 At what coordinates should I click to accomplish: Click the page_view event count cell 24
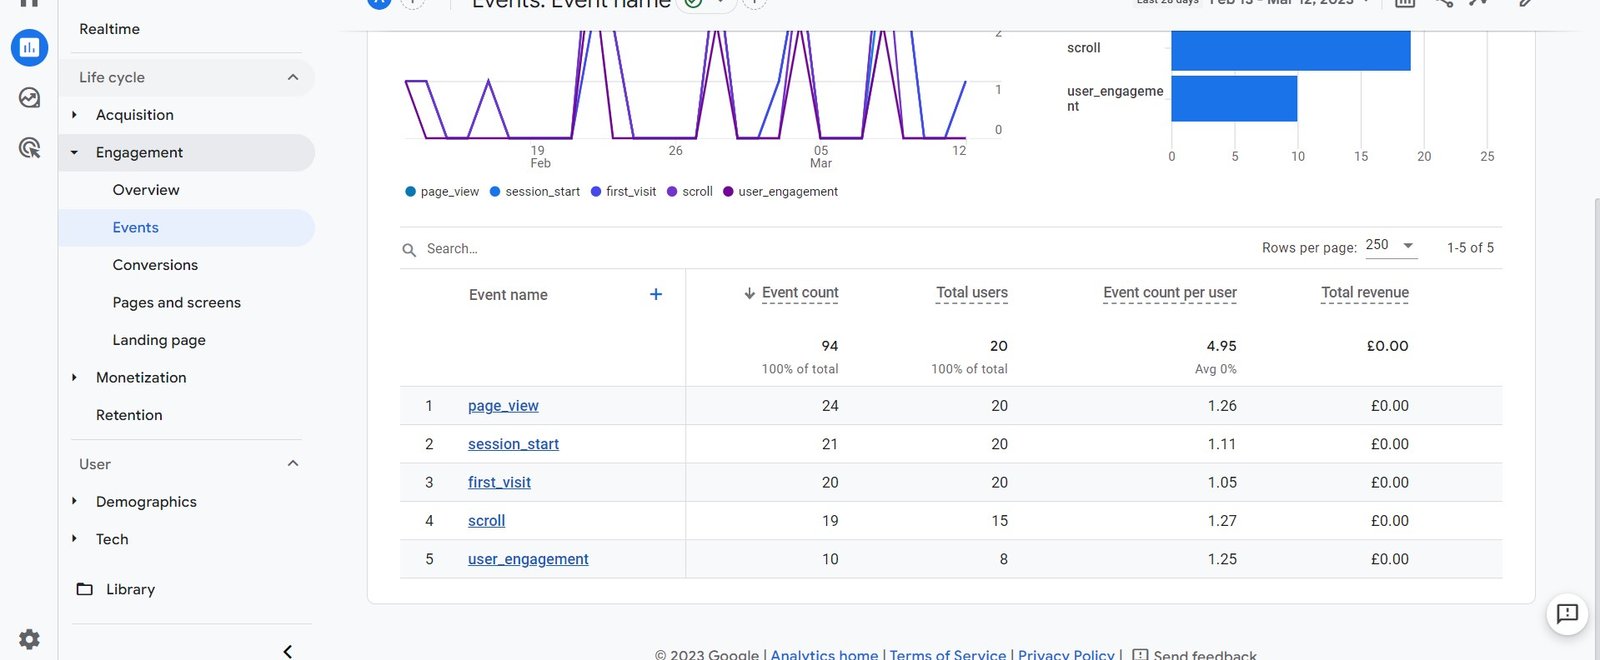tap(830, 405)
